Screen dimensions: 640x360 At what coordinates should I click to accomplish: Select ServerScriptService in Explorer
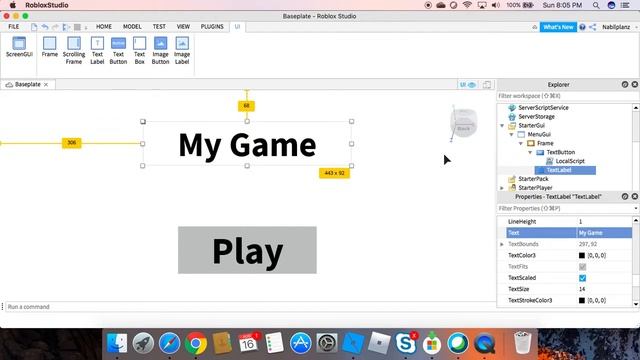point(543,108)
